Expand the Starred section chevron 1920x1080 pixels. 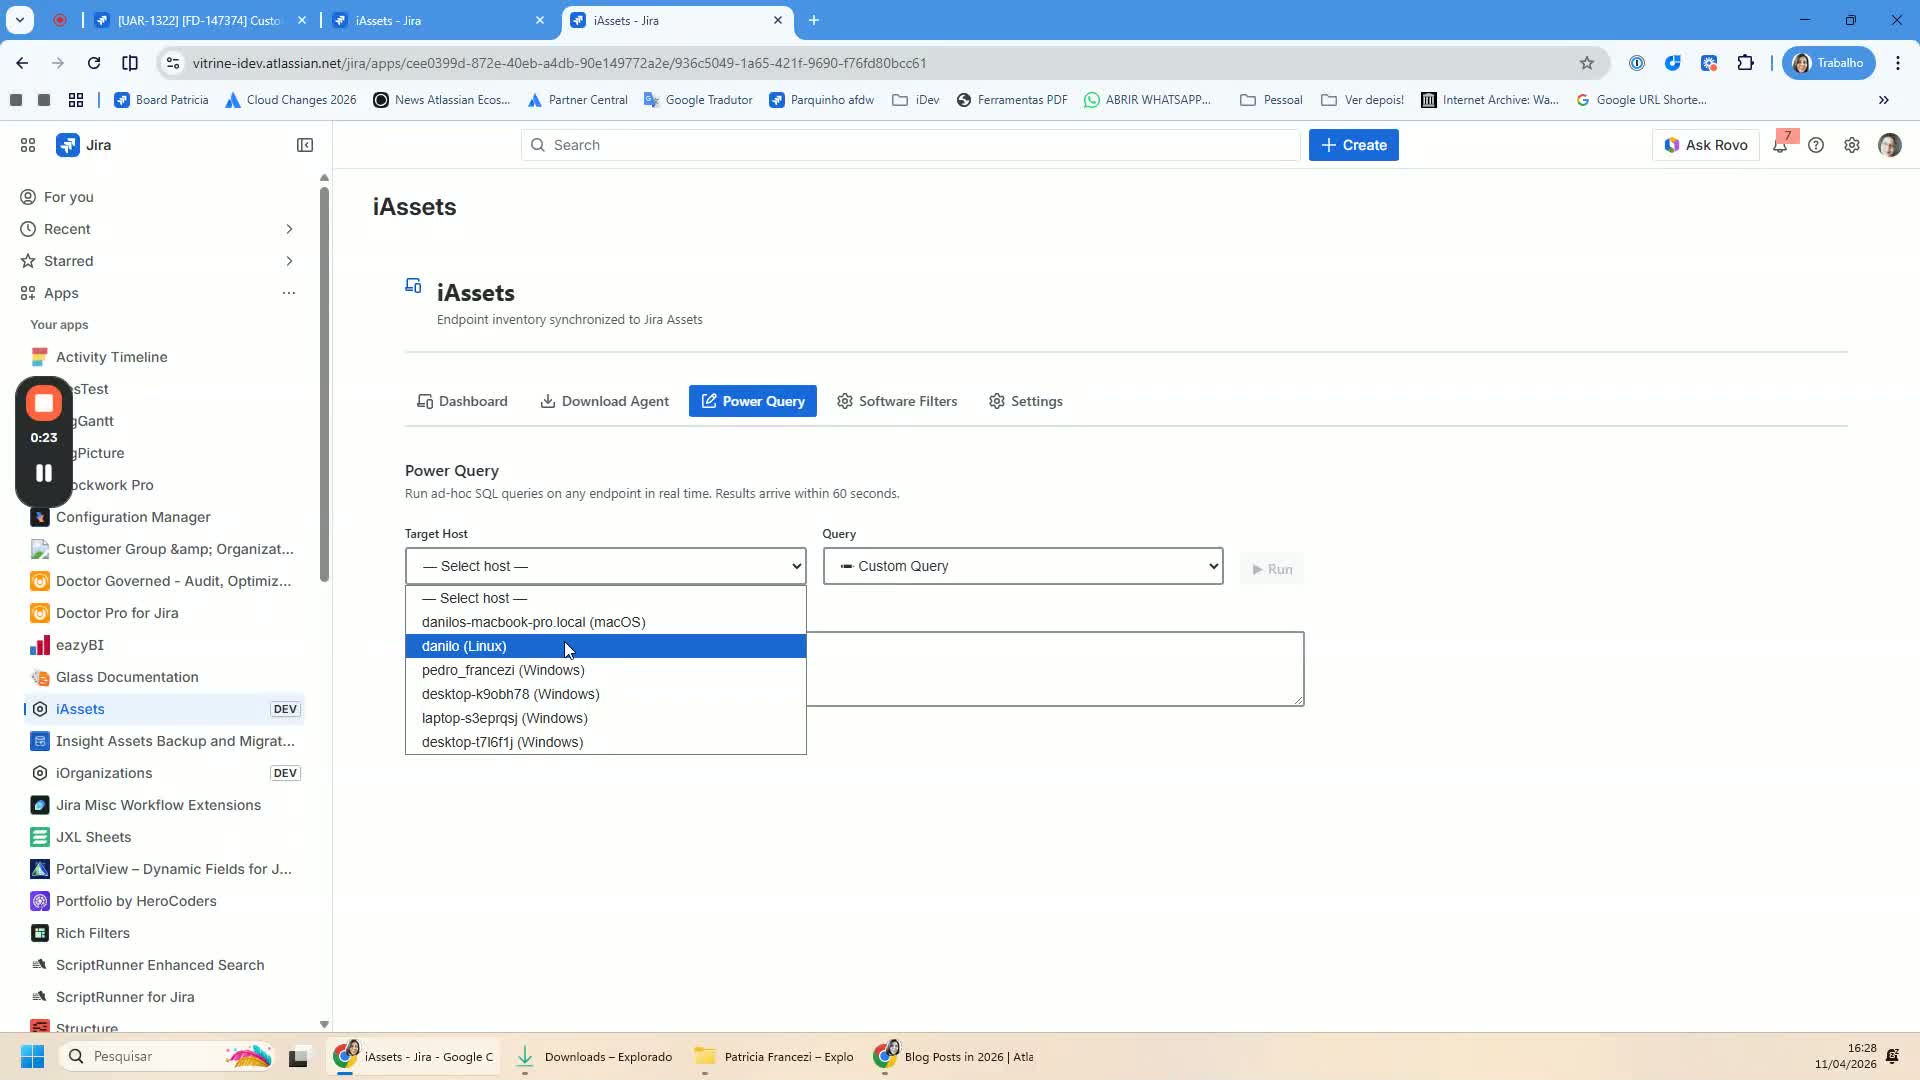click(289, 261)
